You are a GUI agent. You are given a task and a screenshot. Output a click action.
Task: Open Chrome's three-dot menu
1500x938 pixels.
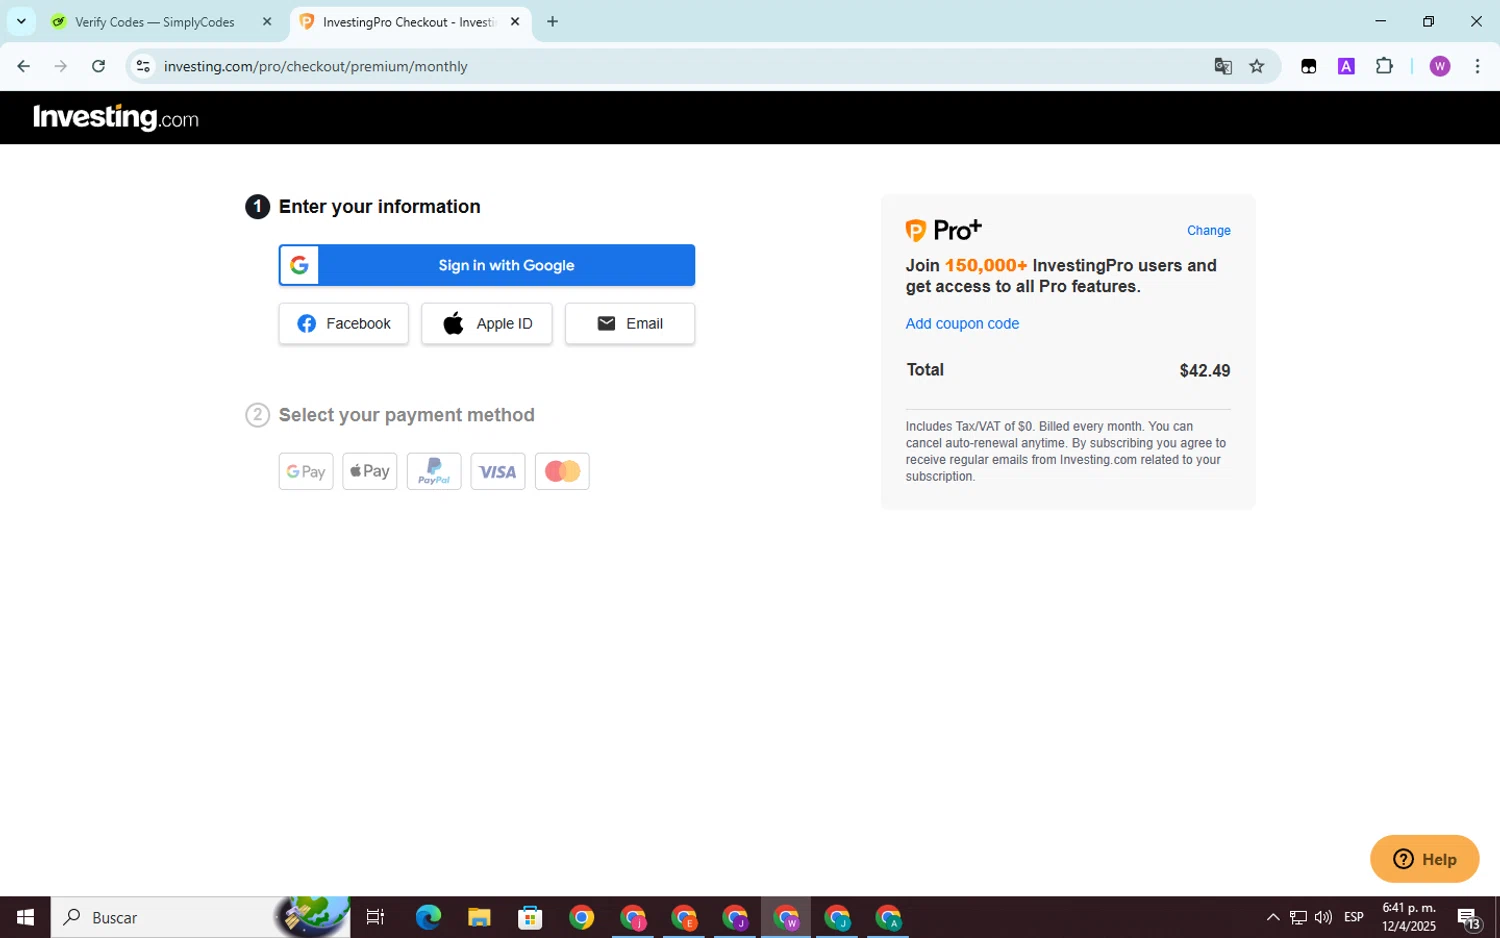1477,66
